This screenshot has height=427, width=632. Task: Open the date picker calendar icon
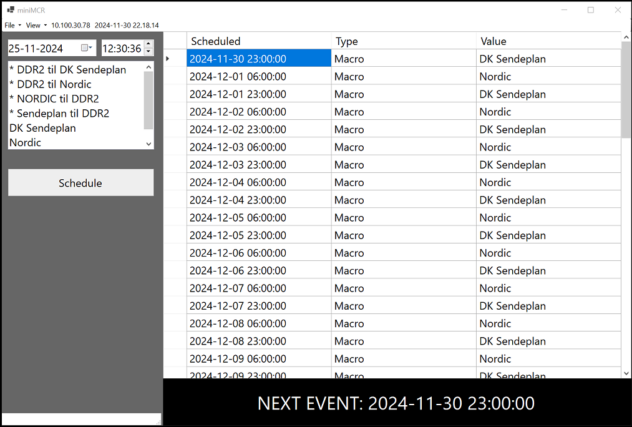(87, 48)
